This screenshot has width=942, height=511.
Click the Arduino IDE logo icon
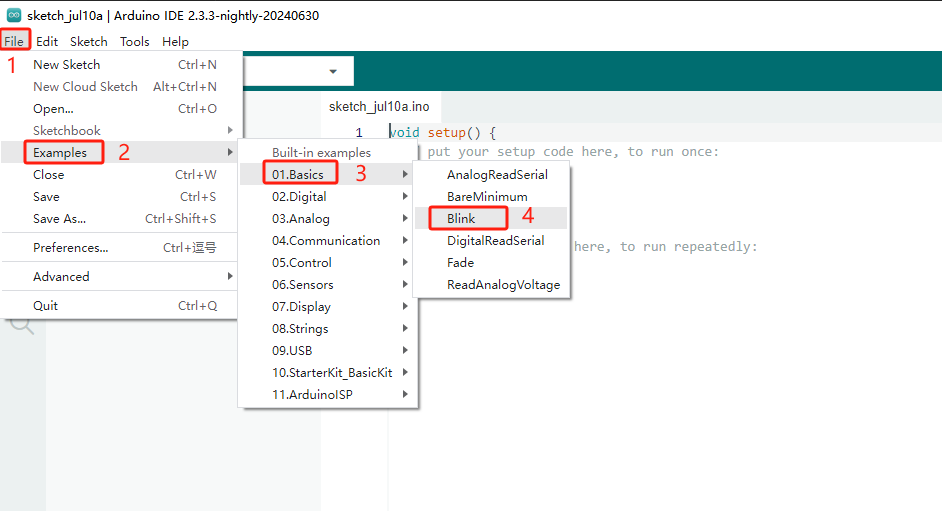tap(13, 15)
